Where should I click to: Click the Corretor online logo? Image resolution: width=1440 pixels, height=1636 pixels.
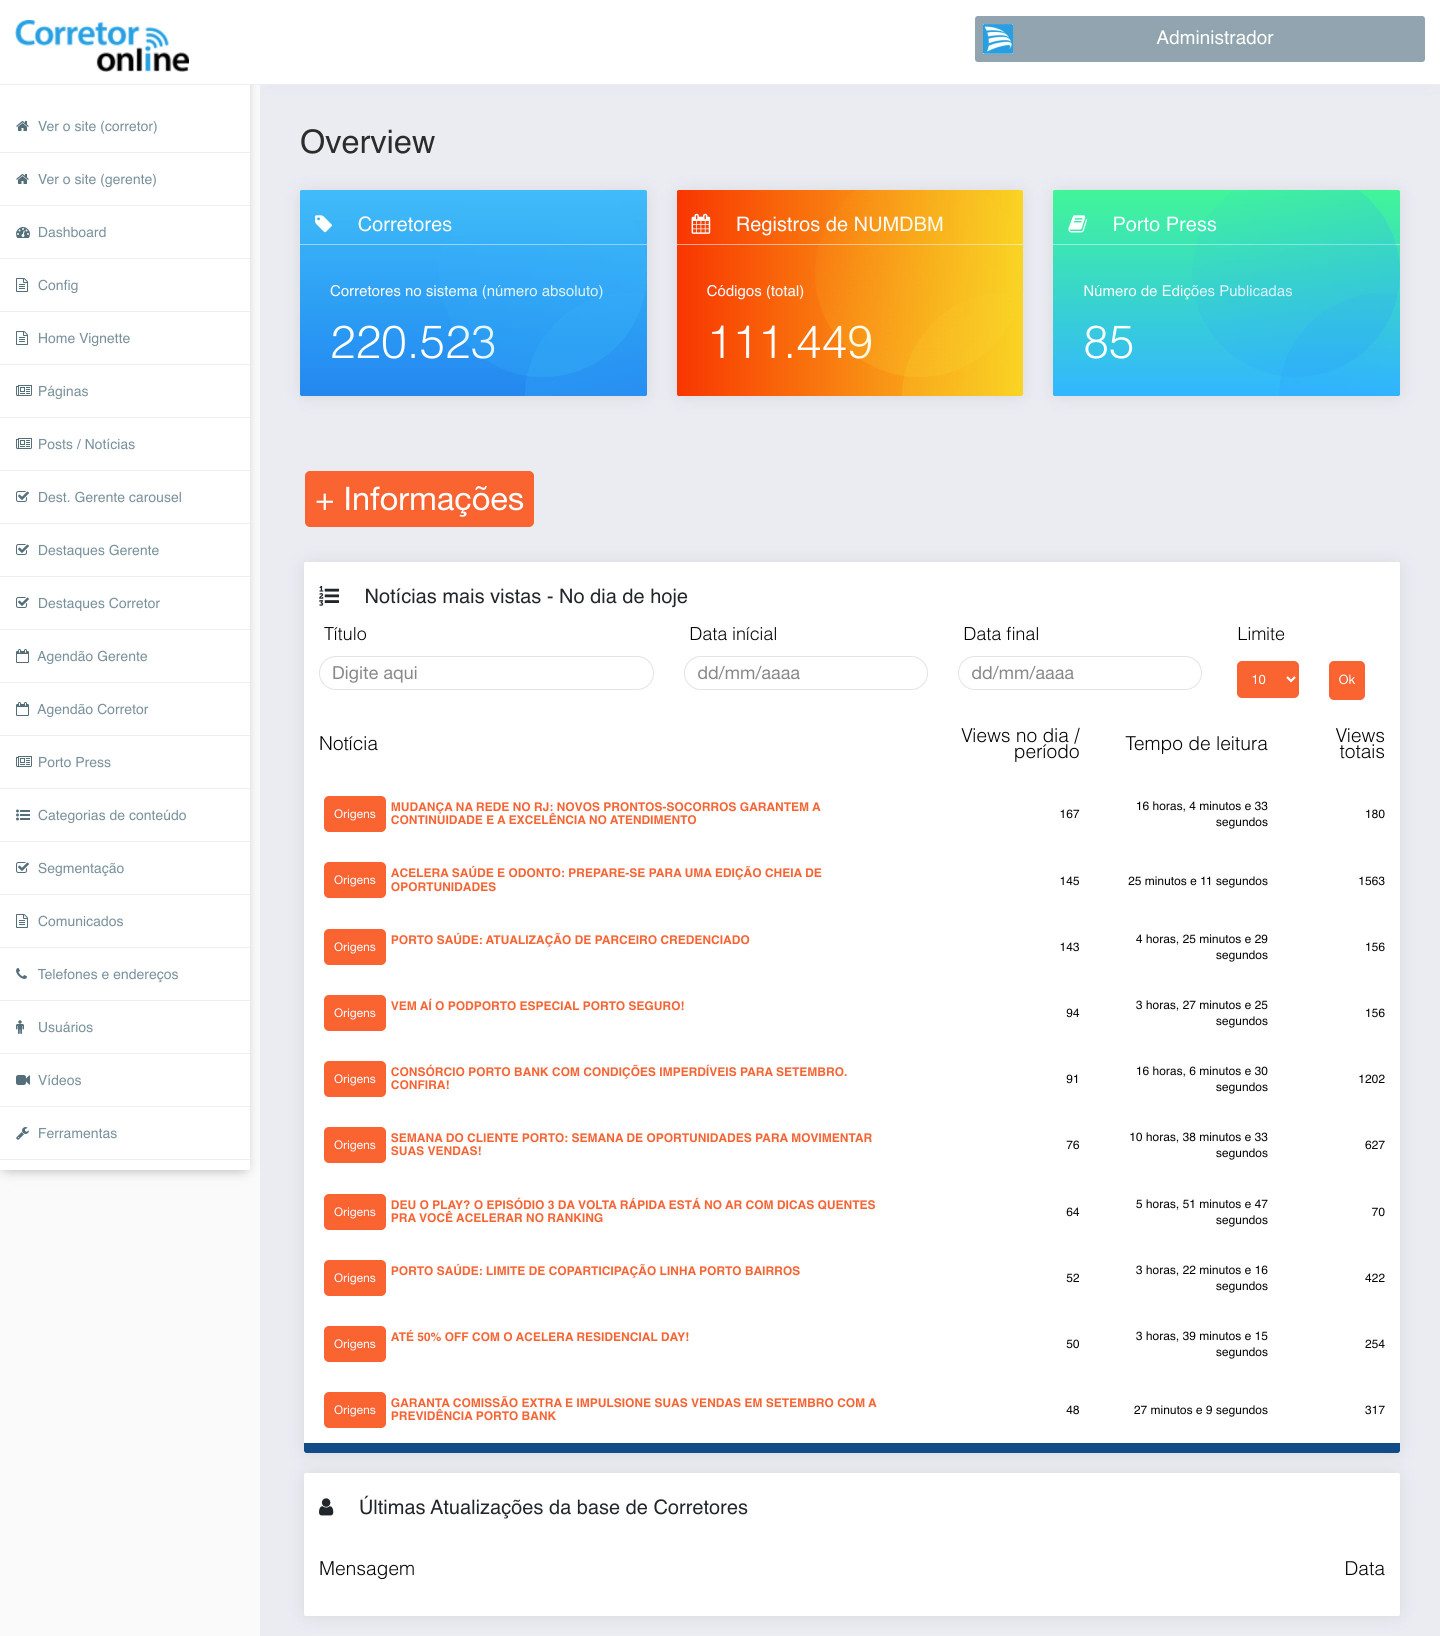(x=102, y=46)
